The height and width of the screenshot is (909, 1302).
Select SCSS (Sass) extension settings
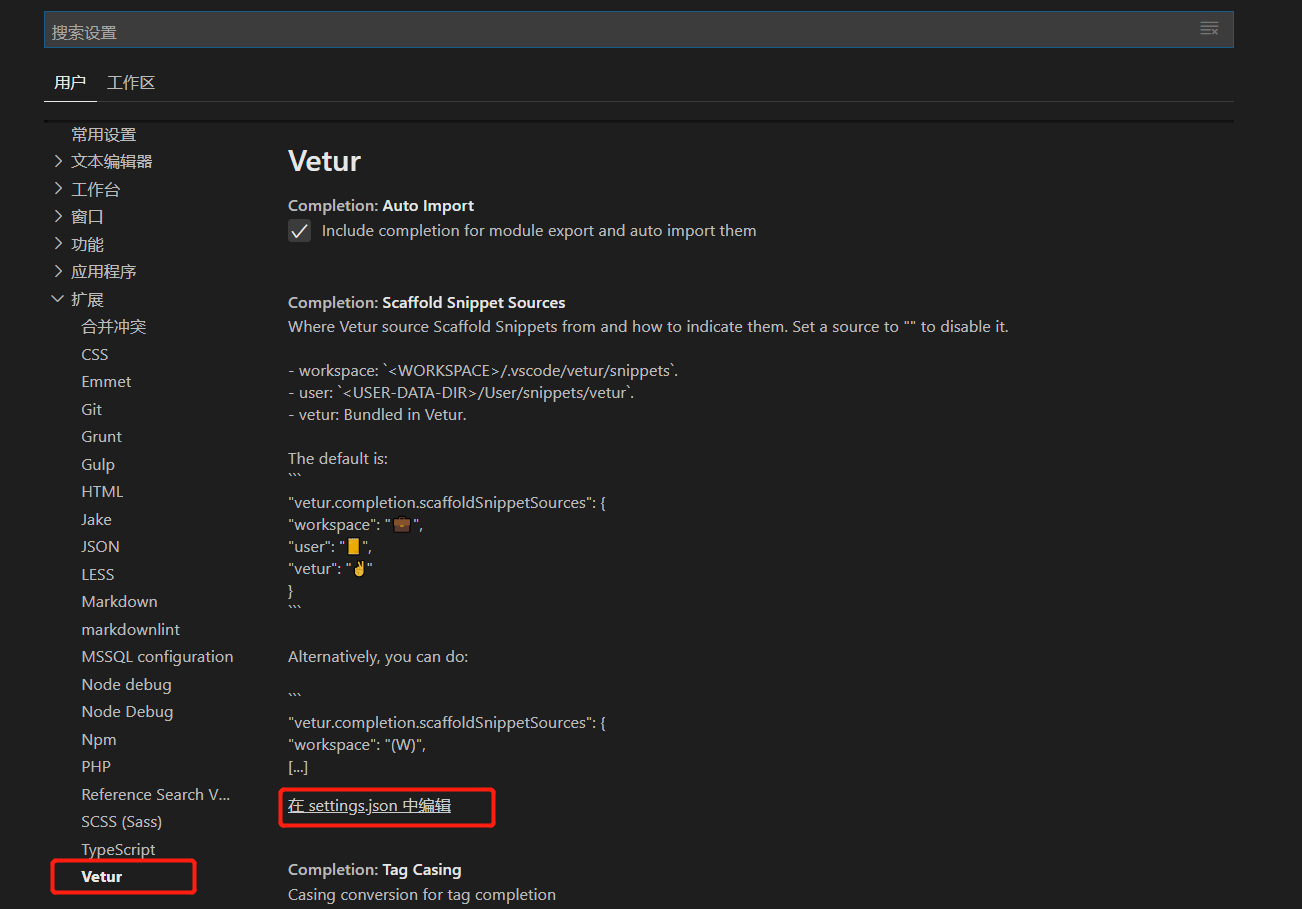pyautogui.click(x=122, y=821)
